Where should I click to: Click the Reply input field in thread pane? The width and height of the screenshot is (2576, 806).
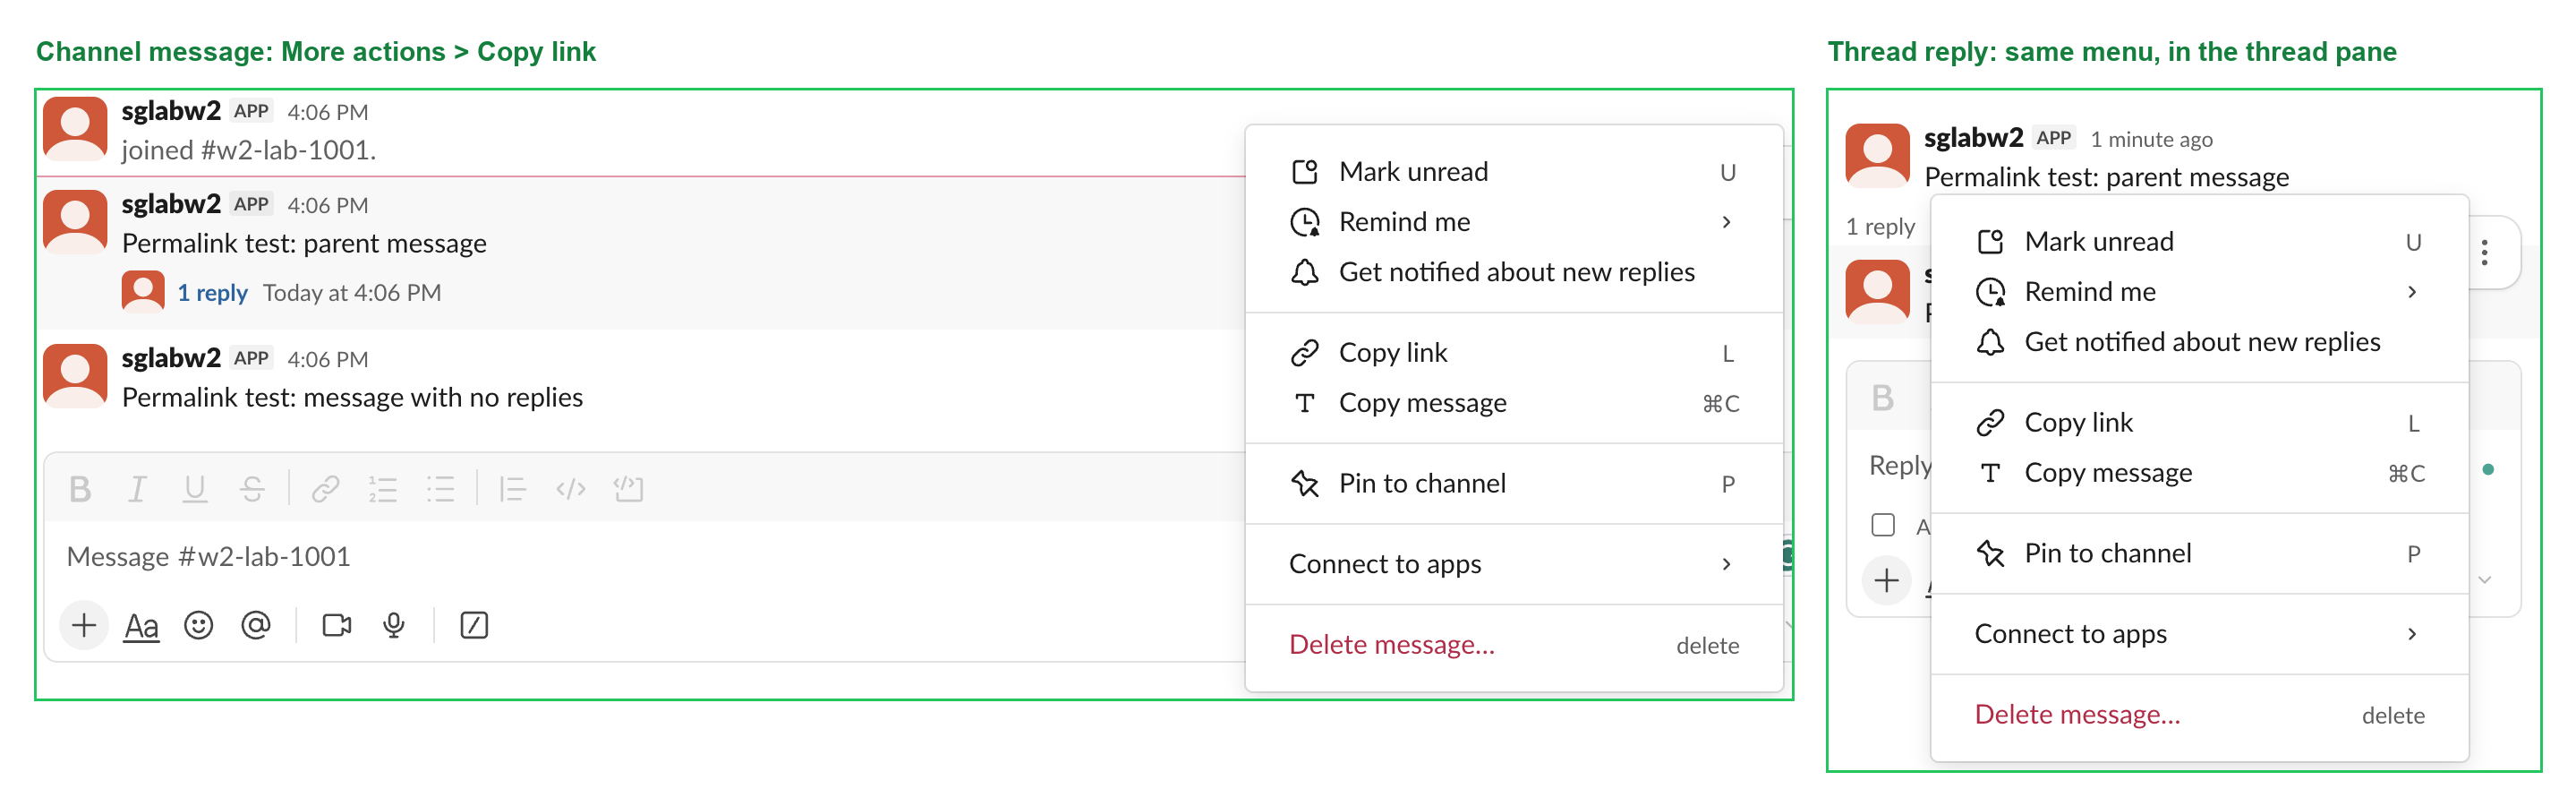coord(1900,466)
